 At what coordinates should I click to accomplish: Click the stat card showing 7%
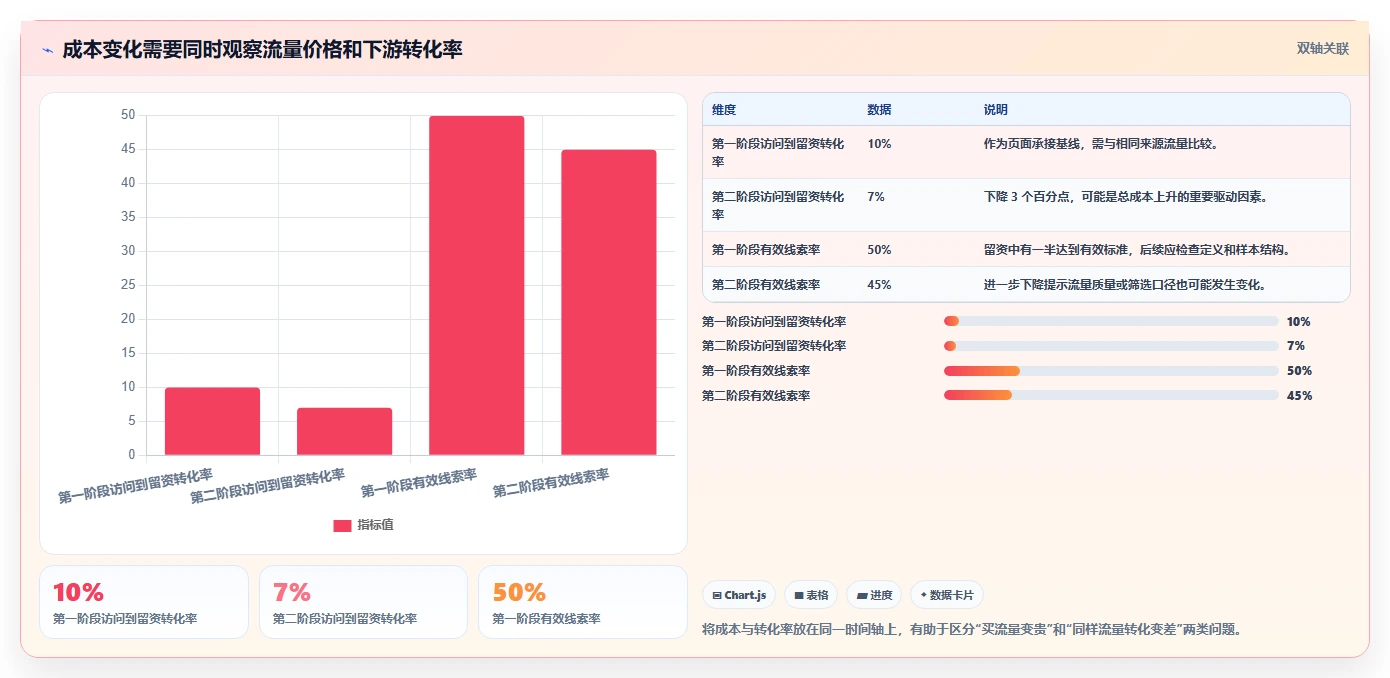click(x=363, y=602)
